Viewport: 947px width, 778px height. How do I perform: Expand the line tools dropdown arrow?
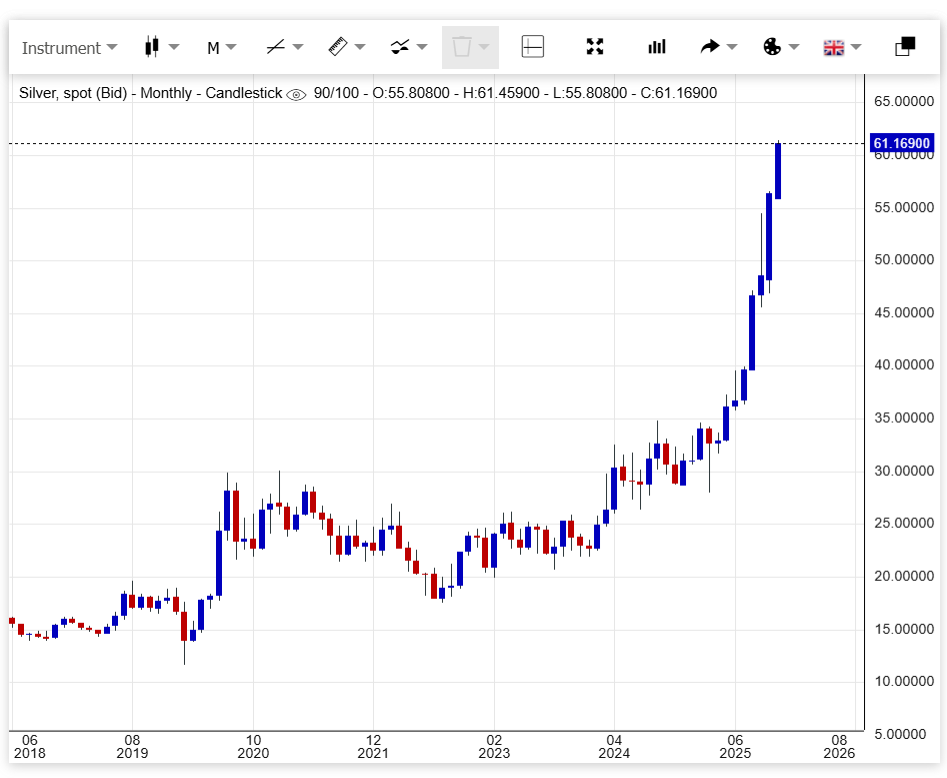pos(298,47)
